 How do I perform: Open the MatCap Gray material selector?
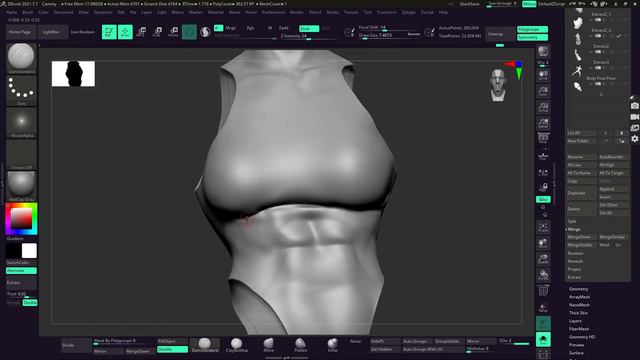21,186
